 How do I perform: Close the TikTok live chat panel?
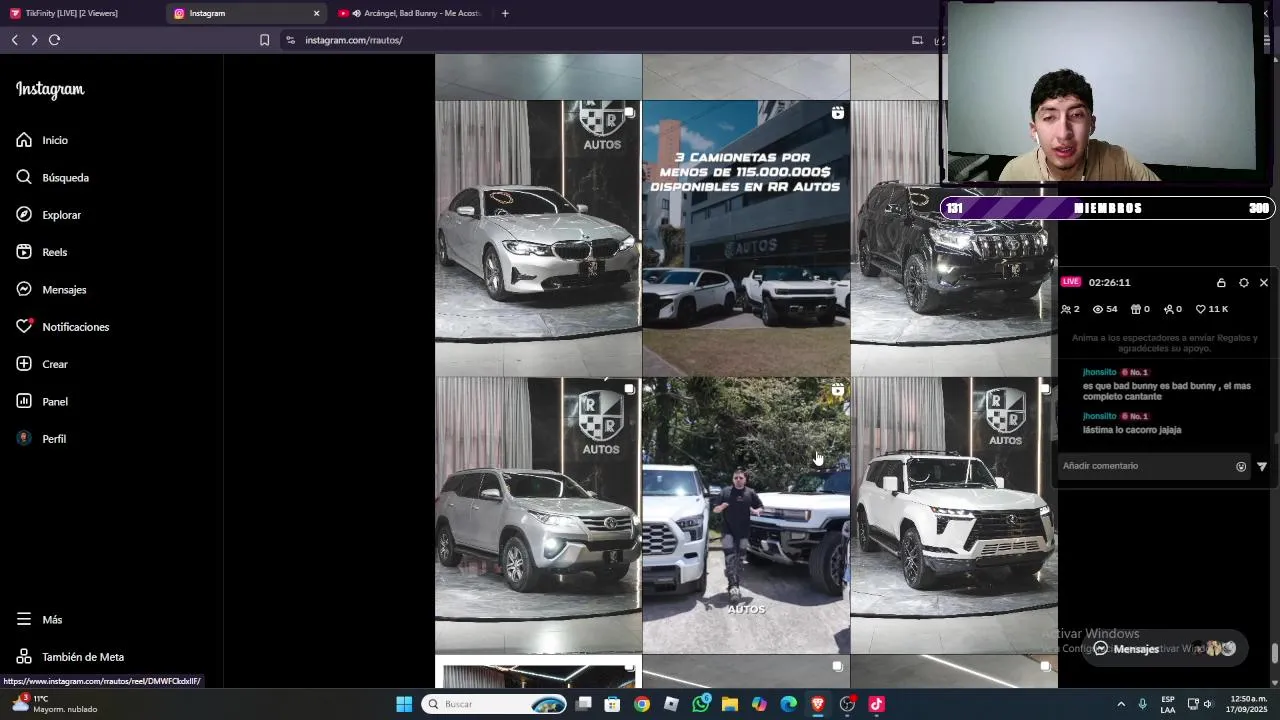[x=1264, y=283]
